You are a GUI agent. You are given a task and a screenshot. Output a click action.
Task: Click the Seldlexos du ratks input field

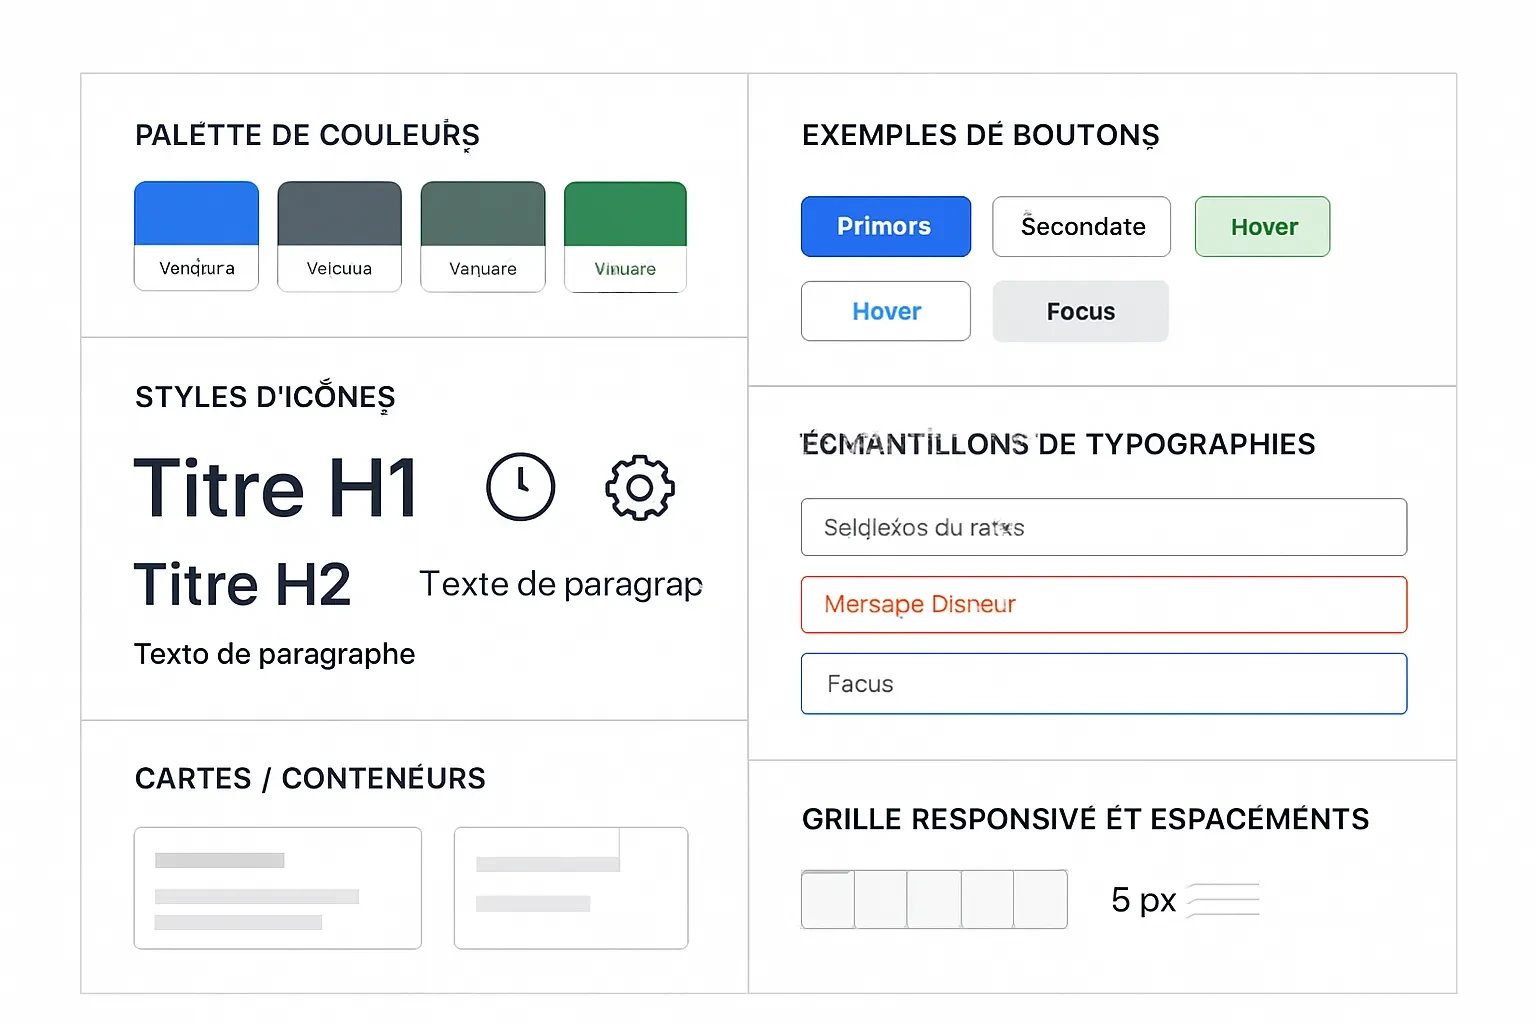(1103, 527)
